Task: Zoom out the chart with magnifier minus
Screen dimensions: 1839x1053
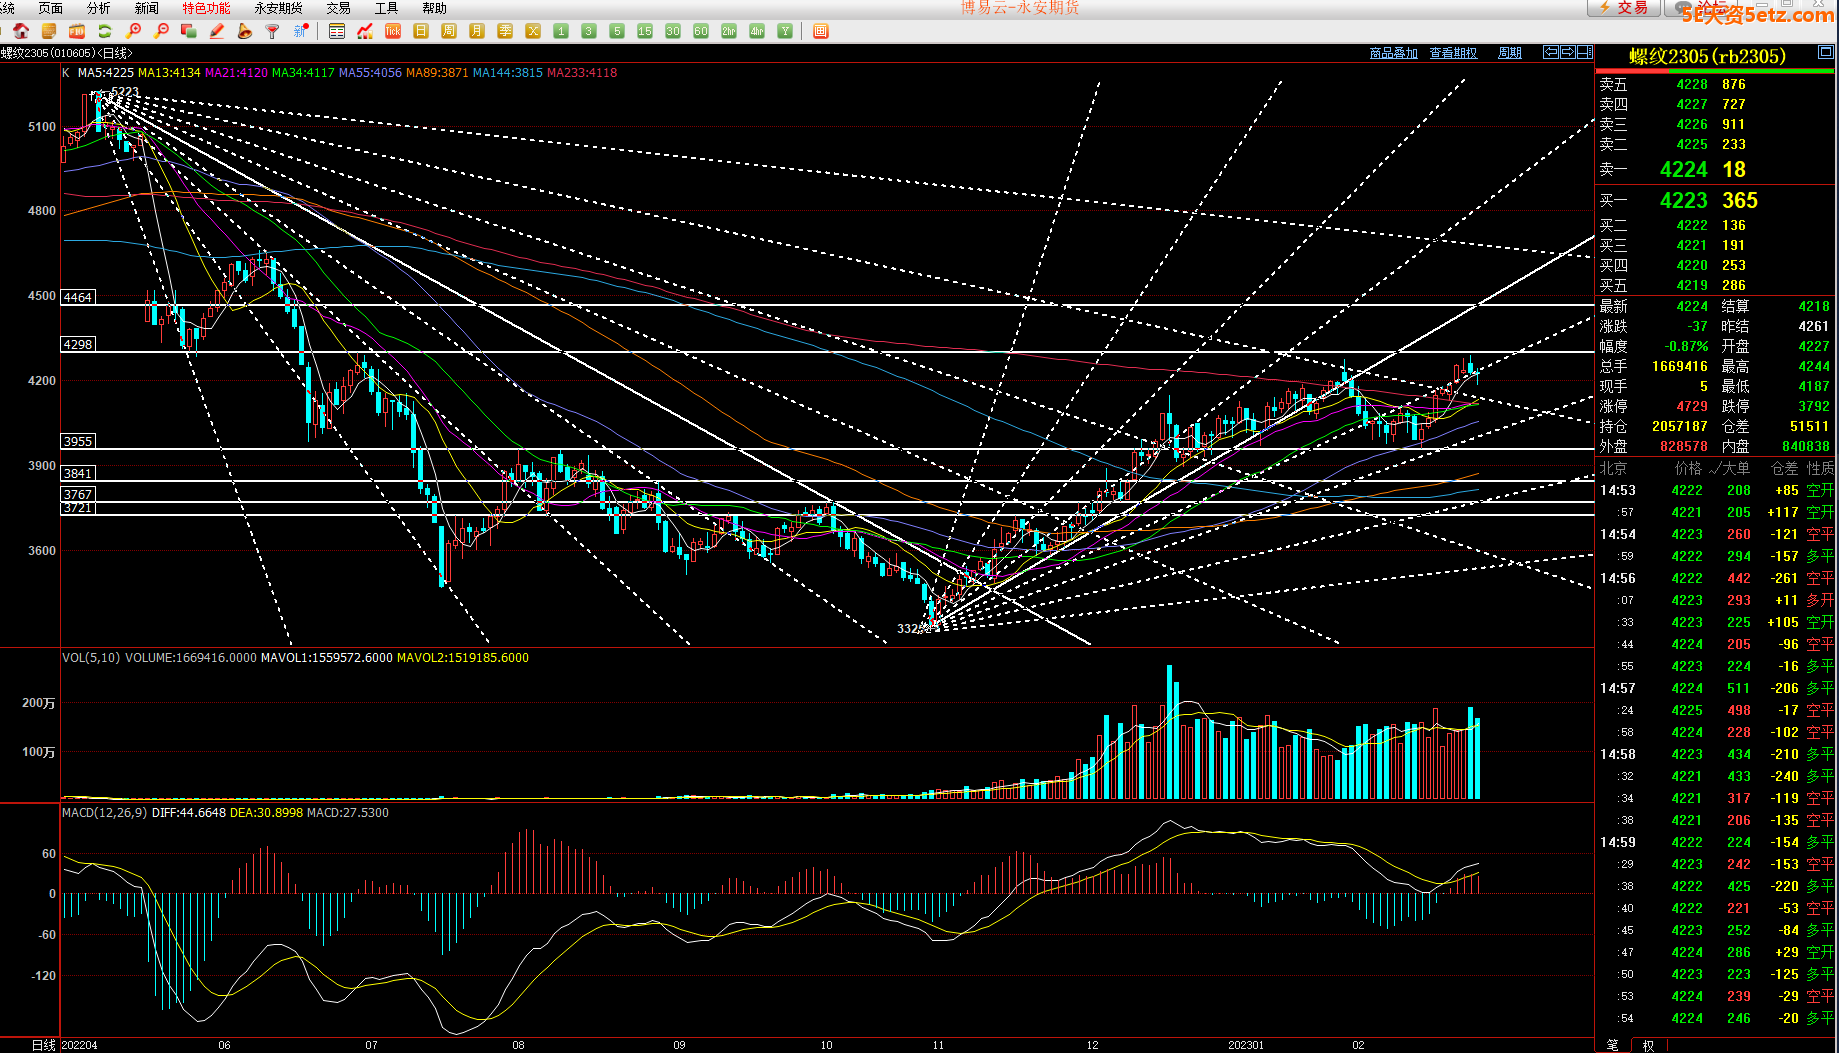Action: coord(161,31)
